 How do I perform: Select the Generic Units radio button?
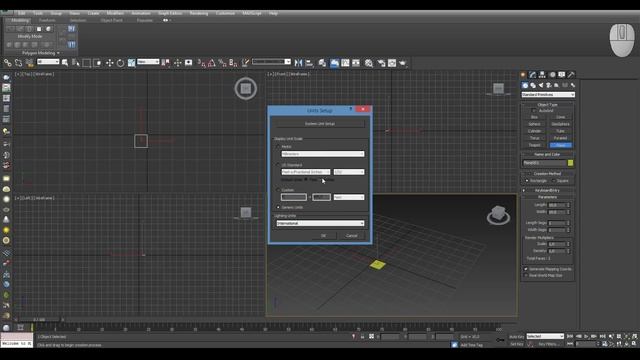coord(278,207)
